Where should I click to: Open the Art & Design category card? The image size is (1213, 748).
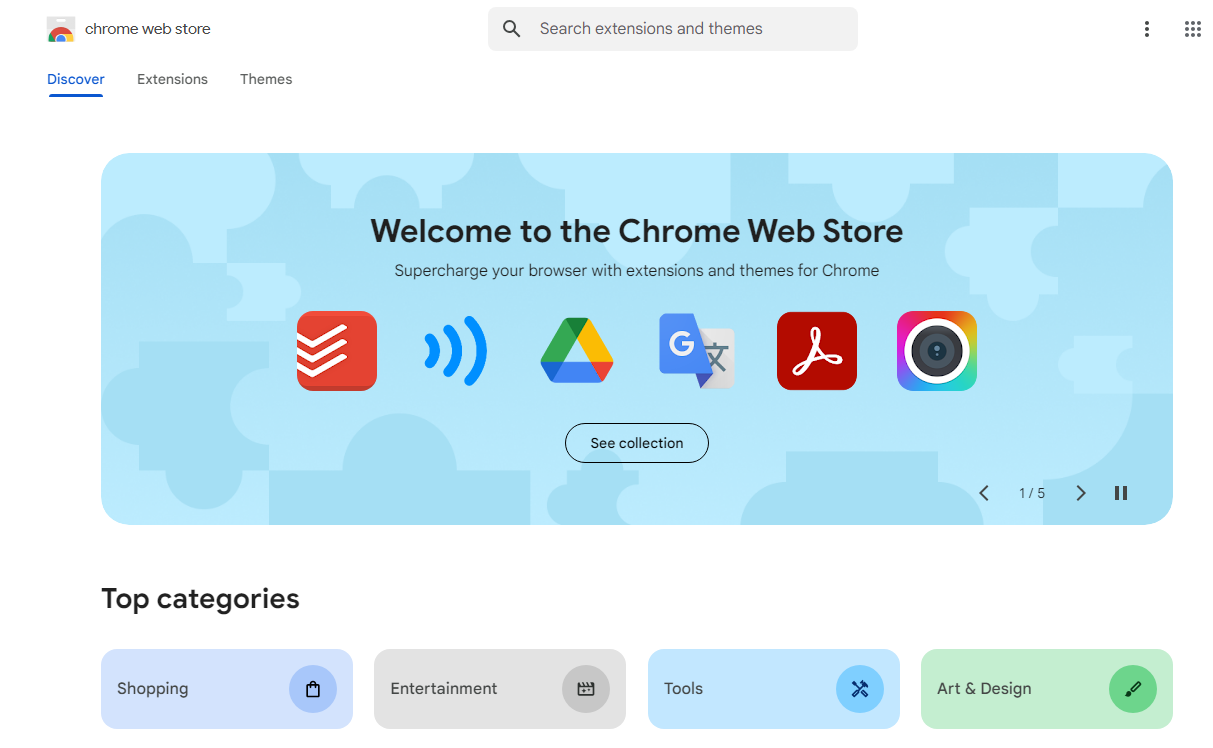1047,689
